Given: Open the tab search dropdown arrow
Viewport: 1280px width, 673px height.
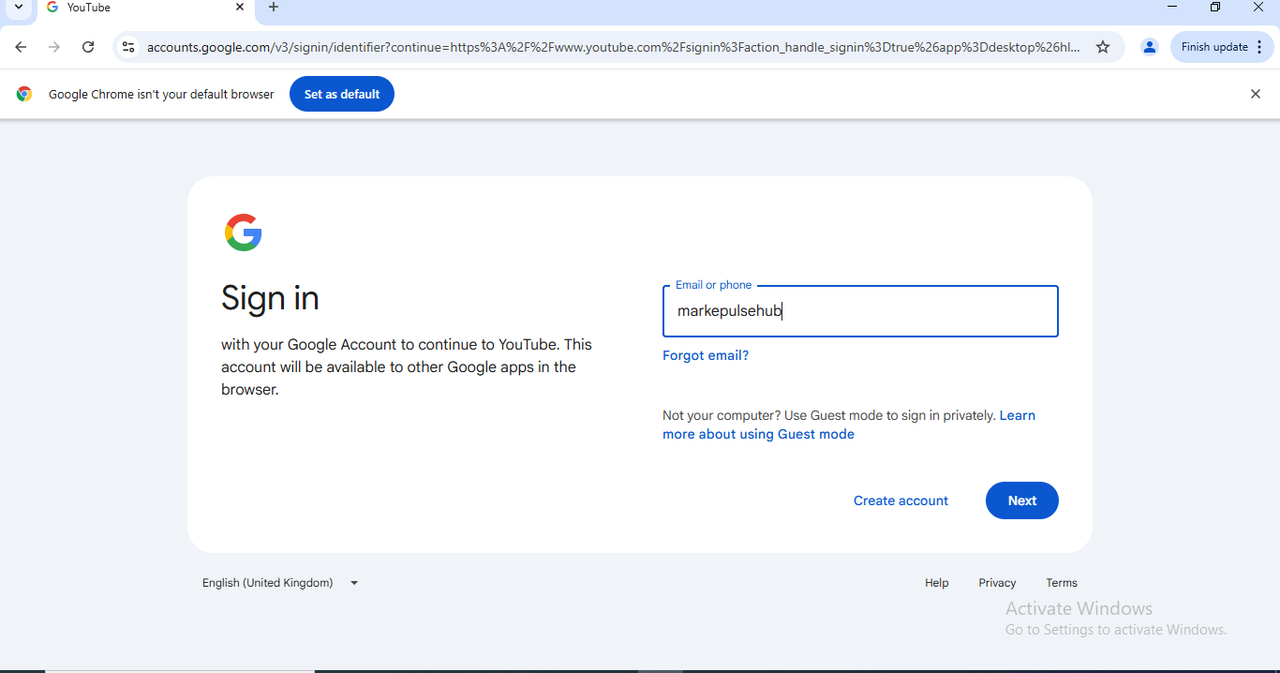Looking at the screenshot, I should tap(18, 7).
